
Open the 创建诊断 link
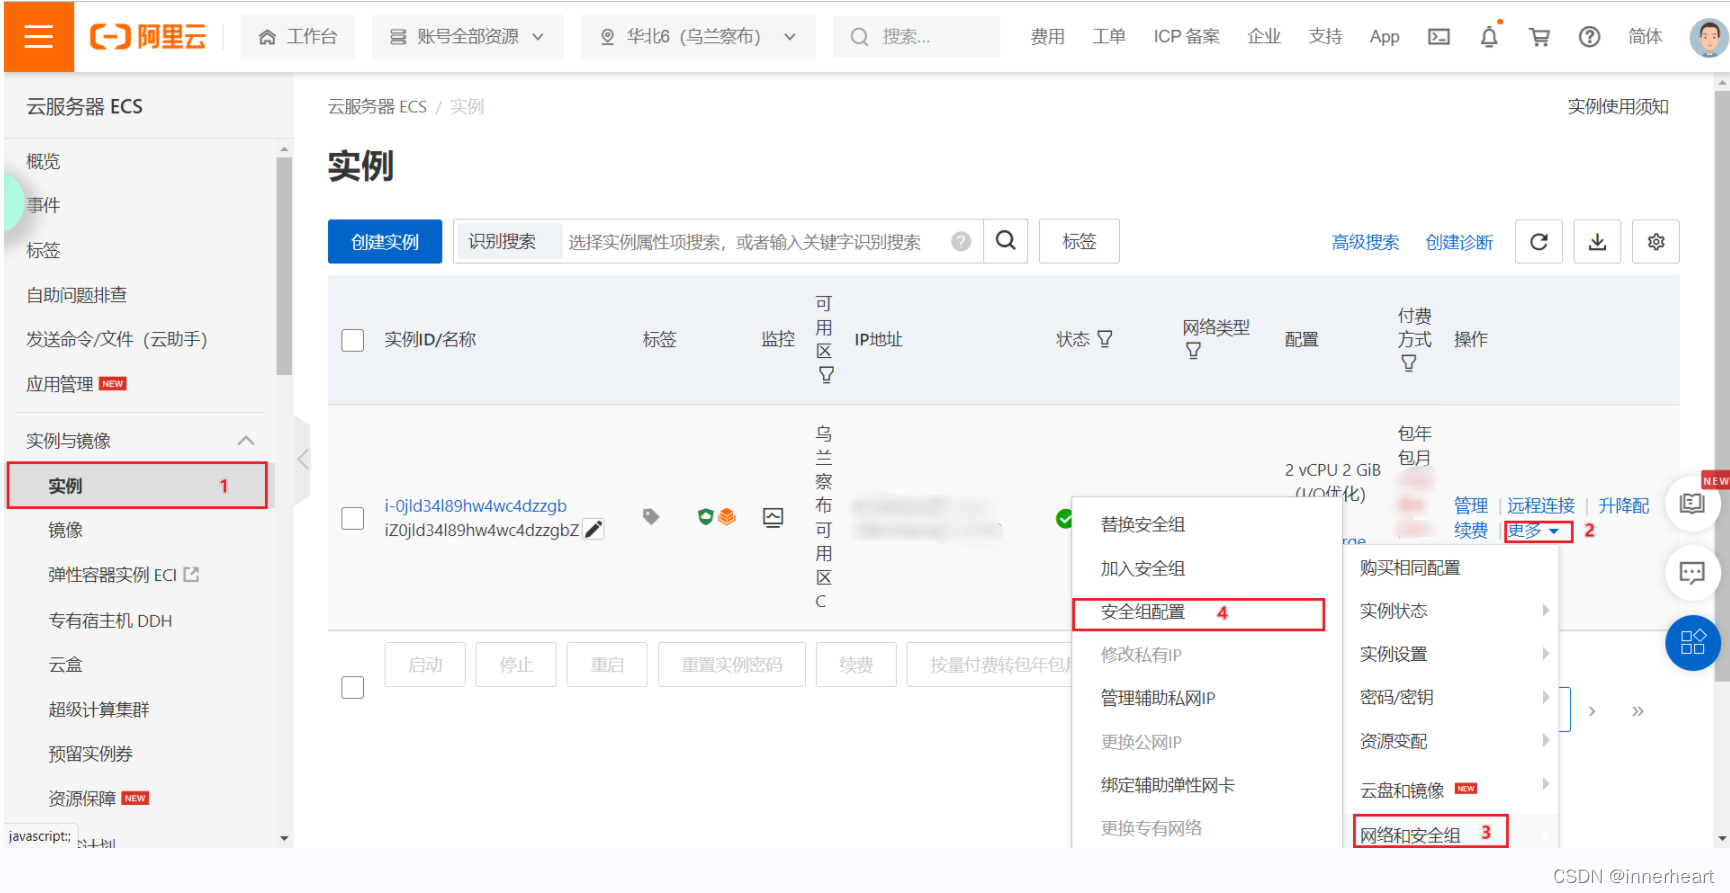click(x=1459, y=242)
